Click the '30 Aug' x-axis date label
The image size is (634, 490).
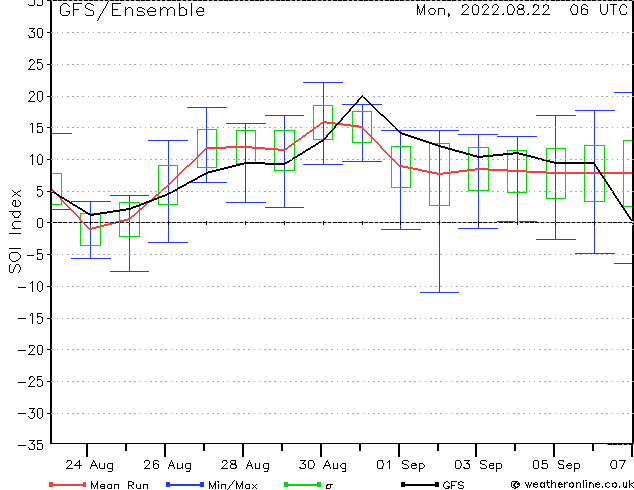point(323,465)
